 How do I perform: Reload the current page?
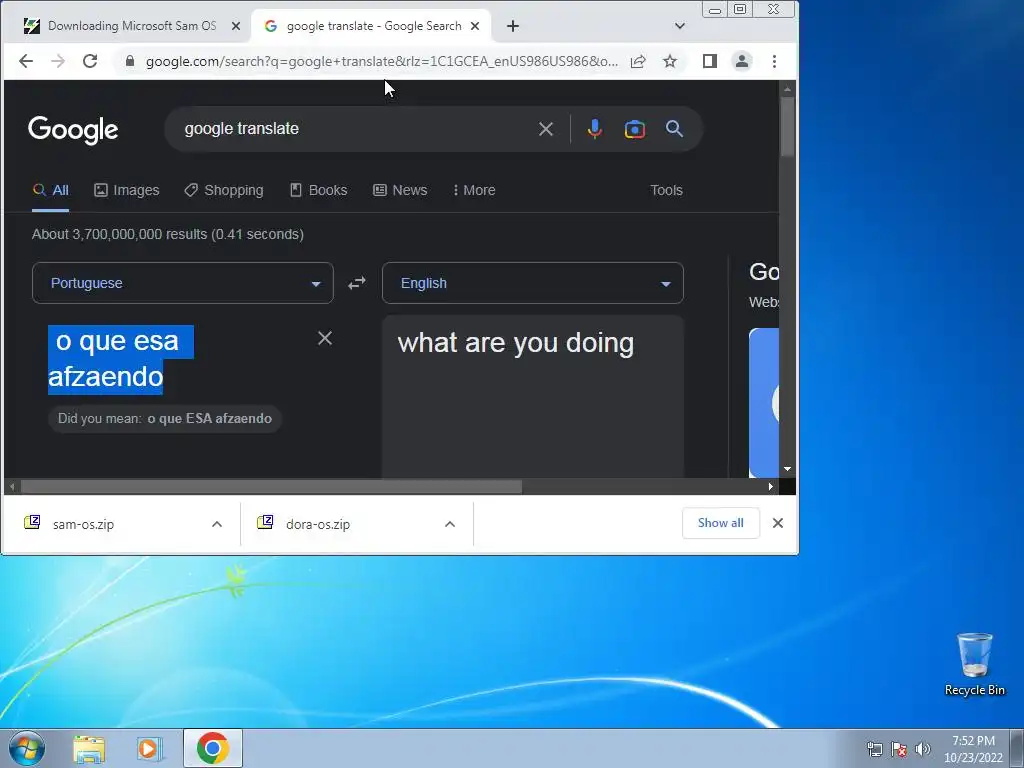pos(90,61)
